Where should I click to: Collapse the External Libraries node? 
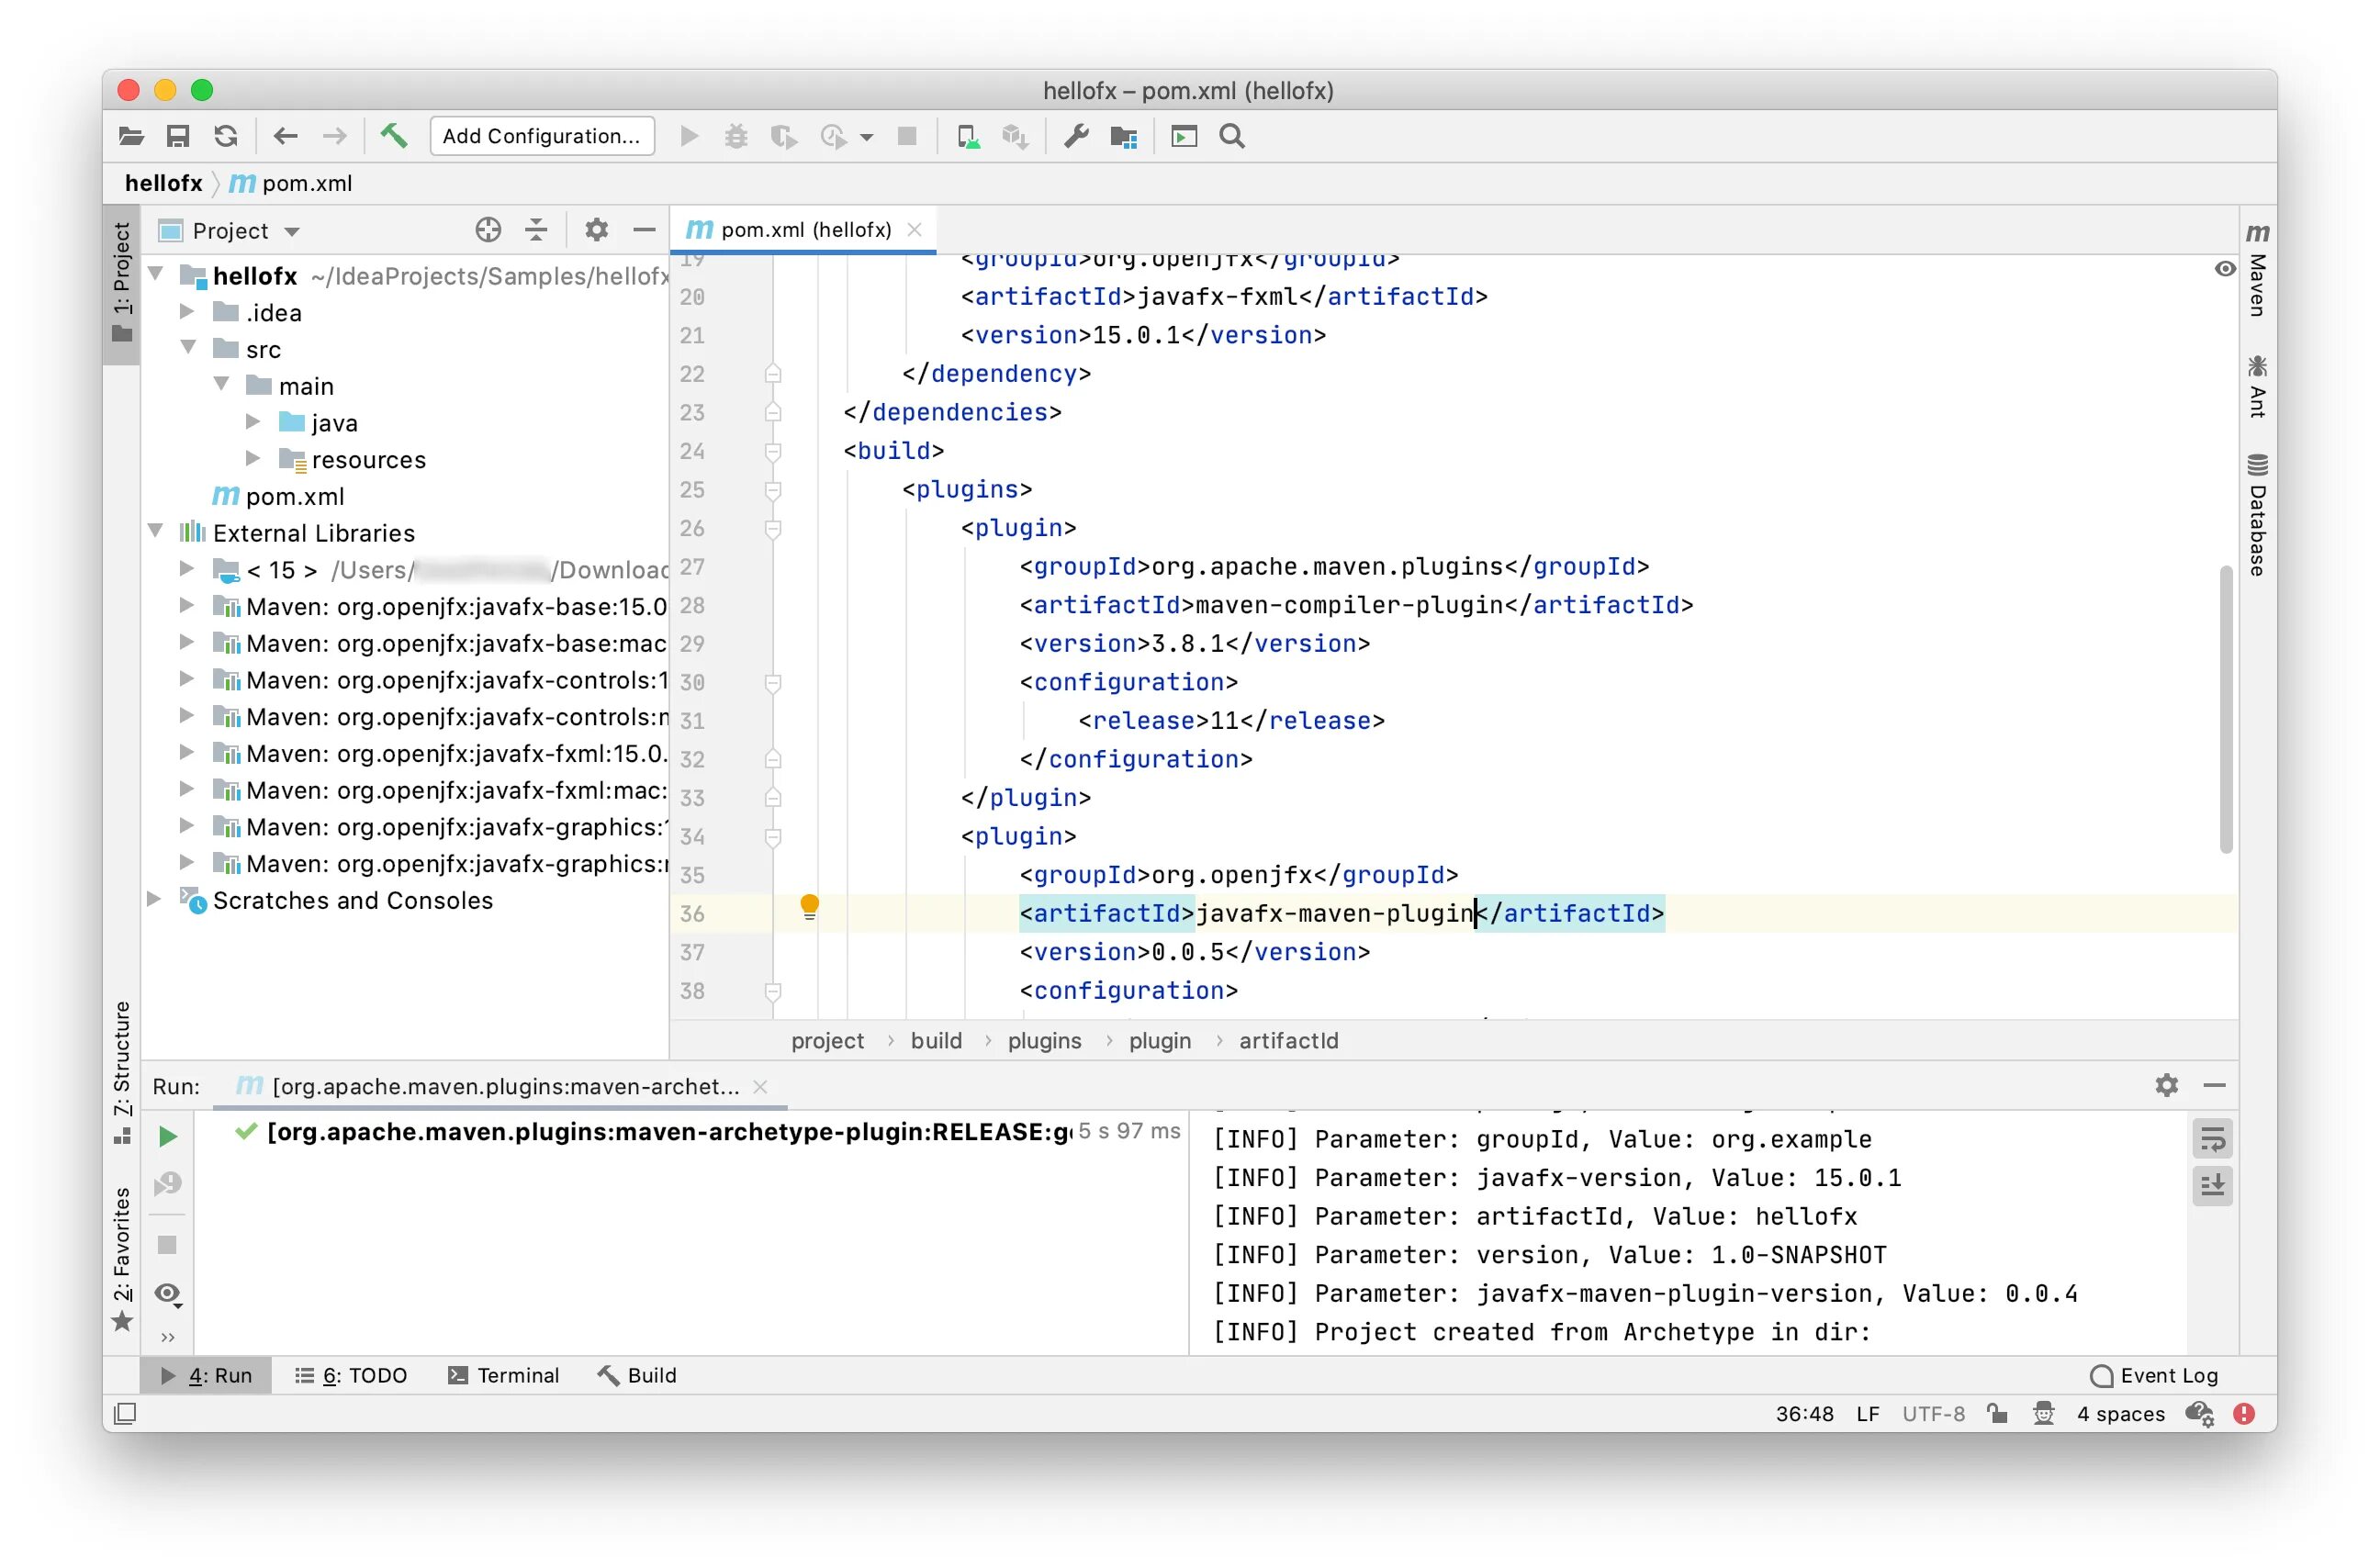coord(156,531)
